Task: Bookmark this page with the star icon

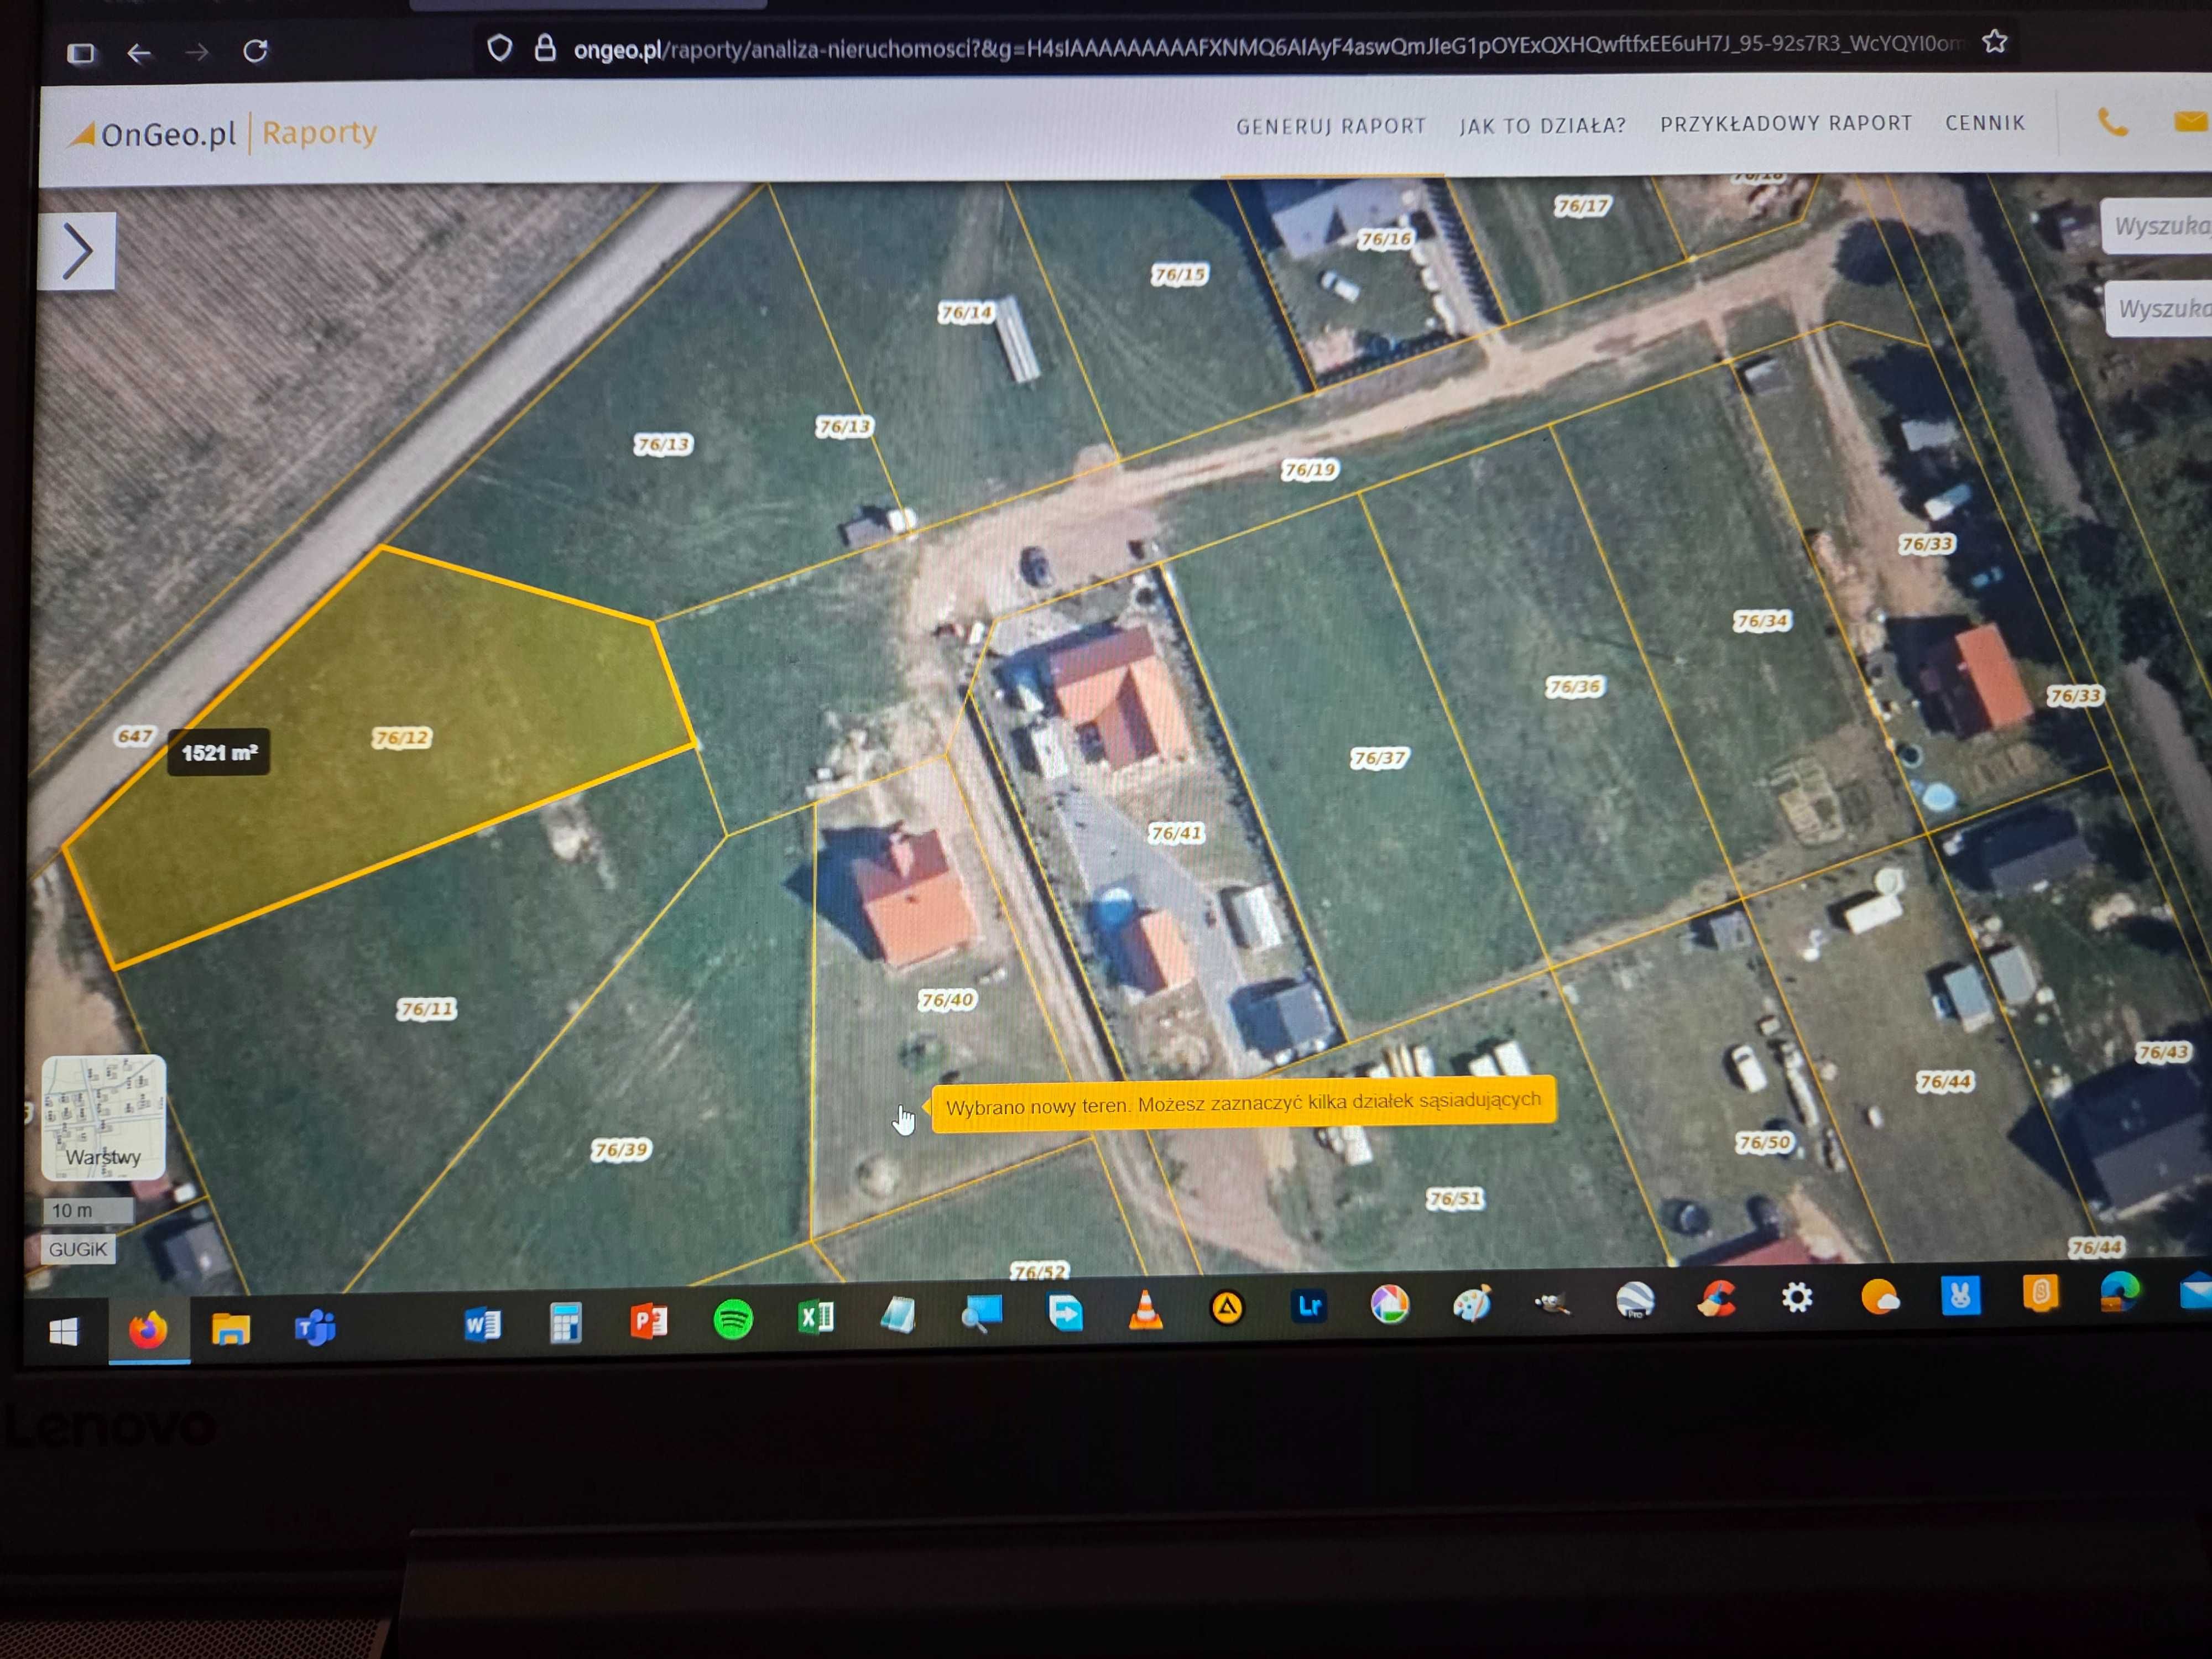Action: pyautogui.click(x=1994, y=42)
